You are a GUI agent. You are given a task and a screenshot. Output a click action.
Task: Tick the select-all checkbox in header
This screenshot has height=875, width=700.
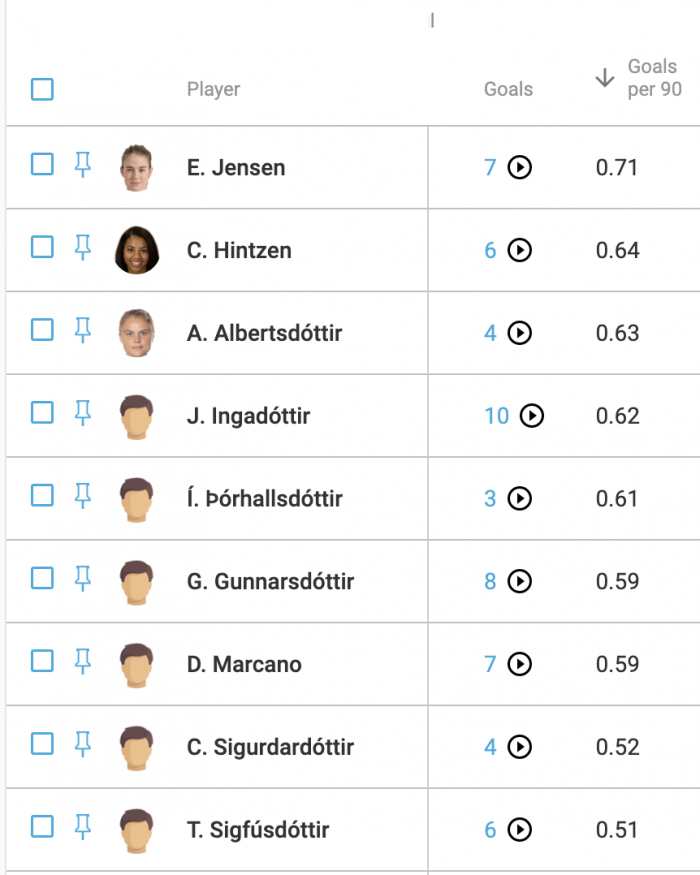tap(42, 89)
